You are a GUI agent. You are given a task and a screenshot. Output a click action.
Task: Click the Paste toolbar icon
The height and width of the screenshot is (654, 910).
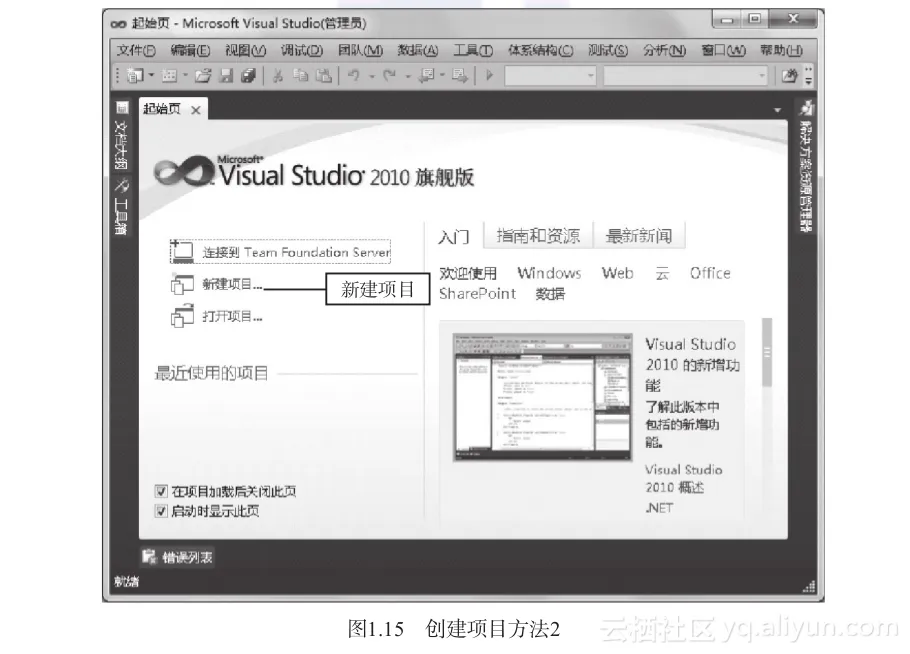pyautogui.click(x=323, y=75)
